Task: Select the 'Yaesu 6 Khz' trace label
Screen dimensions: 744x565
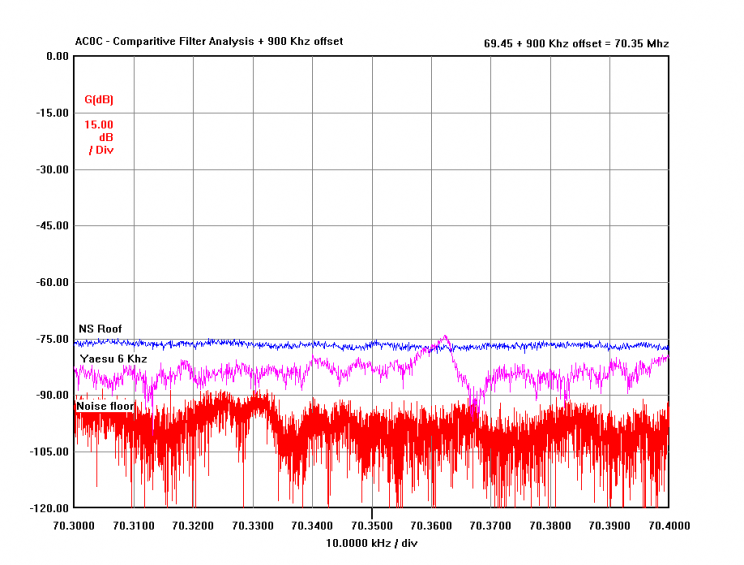Action: 113,358
